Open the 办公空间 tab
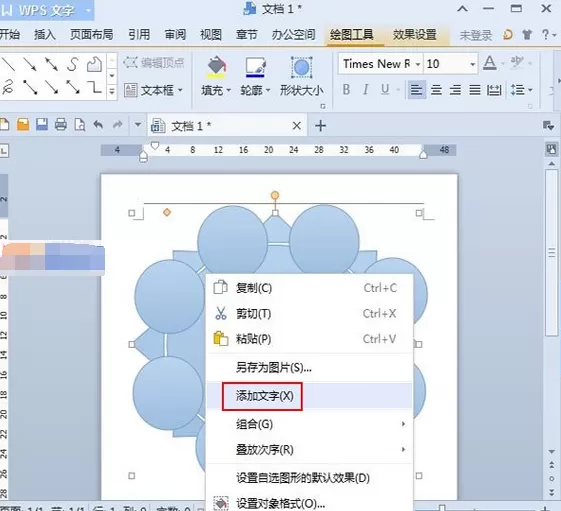 (x=293, y=35)
